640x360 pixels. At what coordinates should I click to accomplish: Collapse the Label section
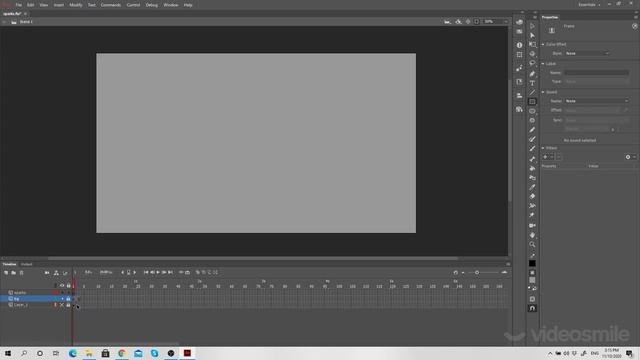tap(543, 64)
